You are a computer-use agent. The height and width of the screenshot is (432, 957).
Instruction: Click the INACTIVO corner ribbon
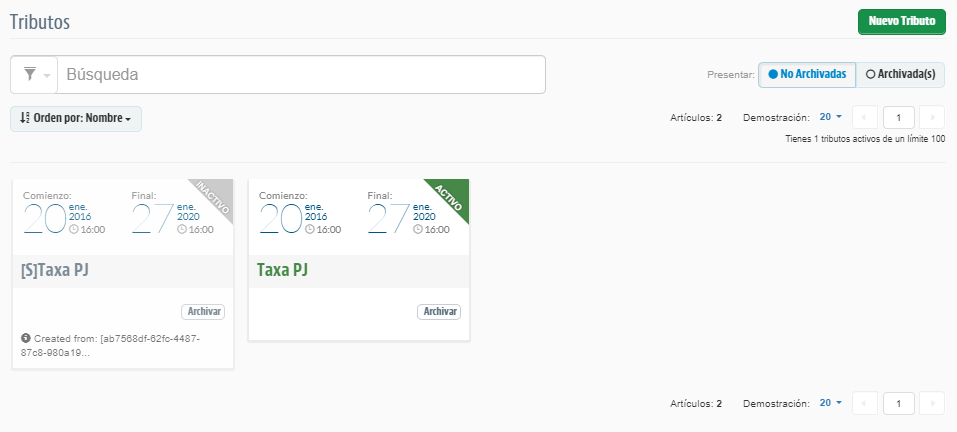214,199
